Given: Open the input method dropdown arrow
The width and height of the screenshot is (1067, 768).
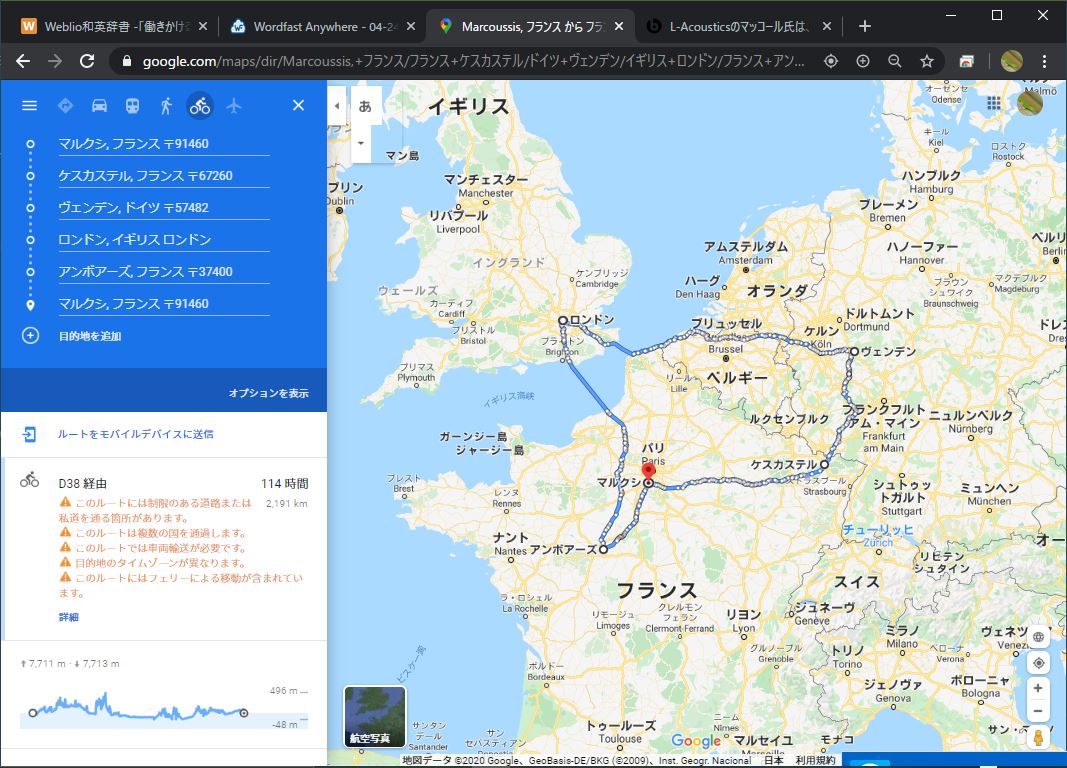Looking at the screenshot, I should (x=361, y=143).
